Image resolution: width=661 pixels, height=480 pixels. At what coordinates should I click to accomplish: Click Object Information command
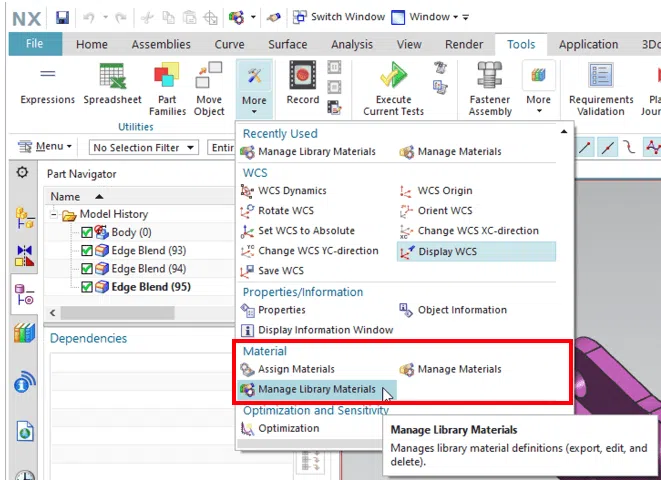click(x=453, y=310)
